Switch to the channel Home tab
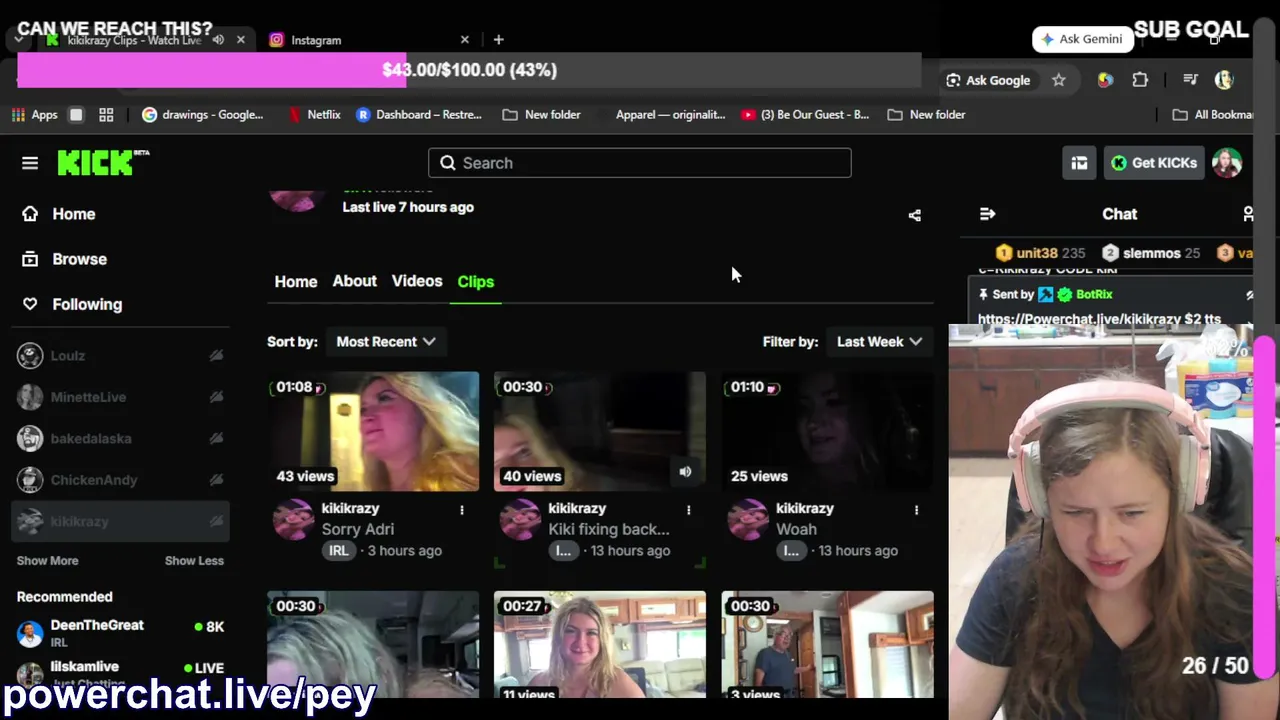Screen dimensions: 1280x720 296,282
